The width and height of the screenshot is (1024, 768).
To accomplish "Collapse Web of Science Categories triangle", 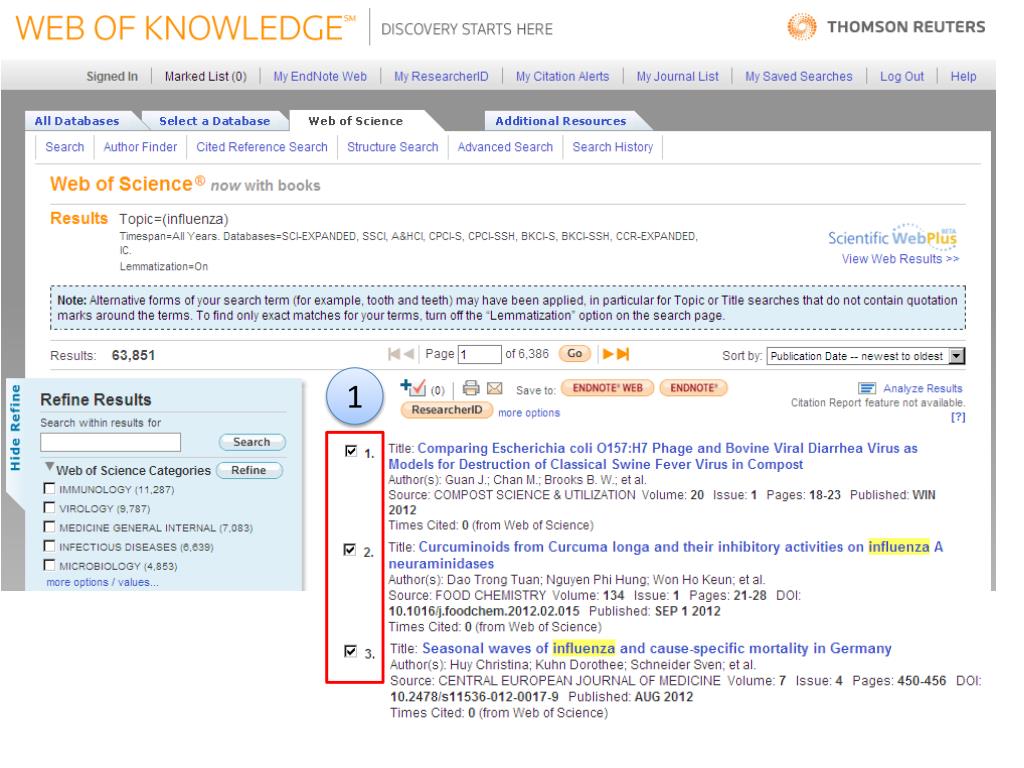I will (x=49, y=467).
